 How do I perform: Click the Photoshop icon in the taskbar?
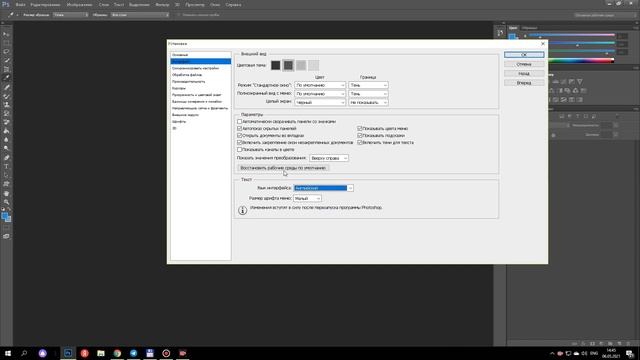click(68, 353)
